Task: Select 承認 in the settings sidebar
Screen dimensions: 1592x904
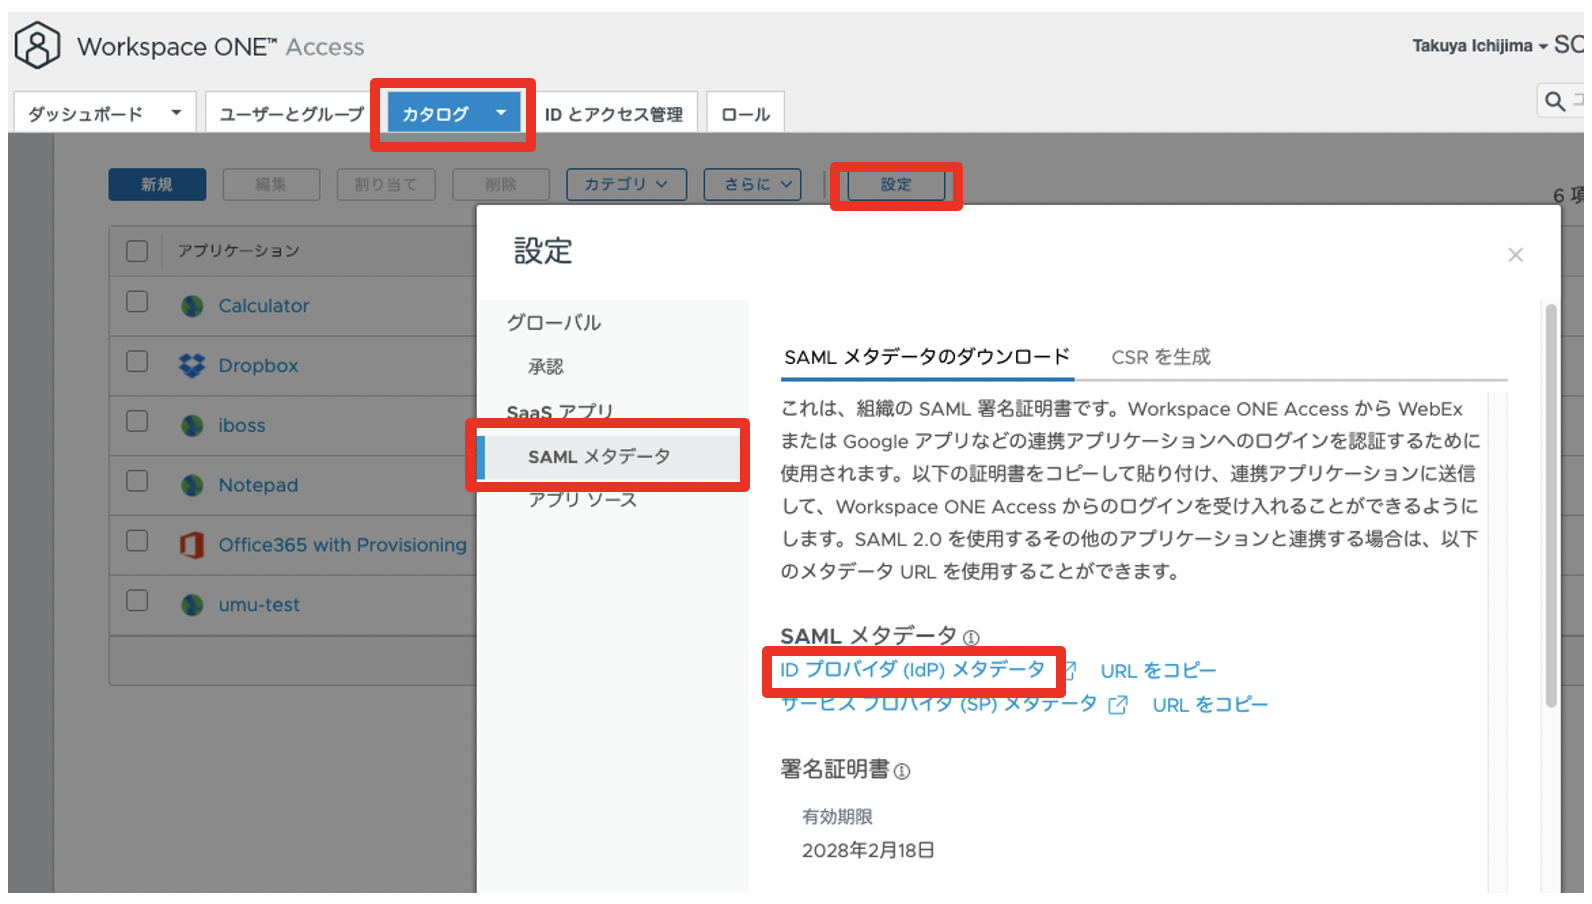Action: click(546, 367)
